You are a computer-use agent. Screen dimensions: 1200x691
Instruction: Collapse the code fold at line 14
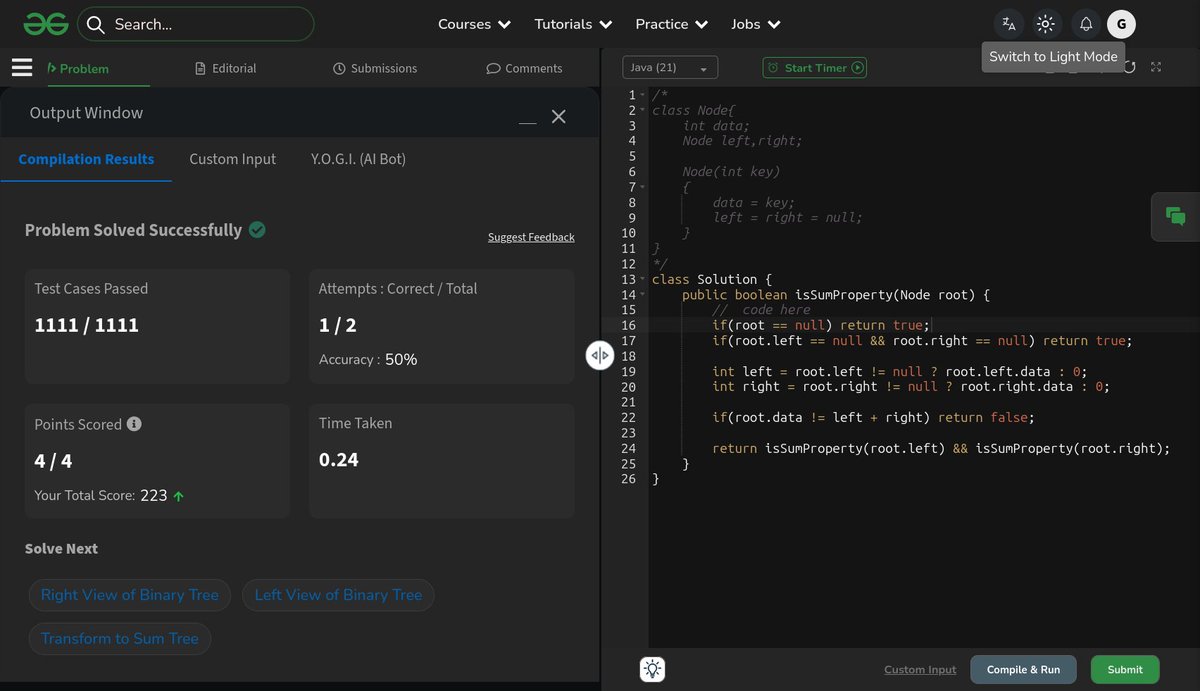(643, 295)
